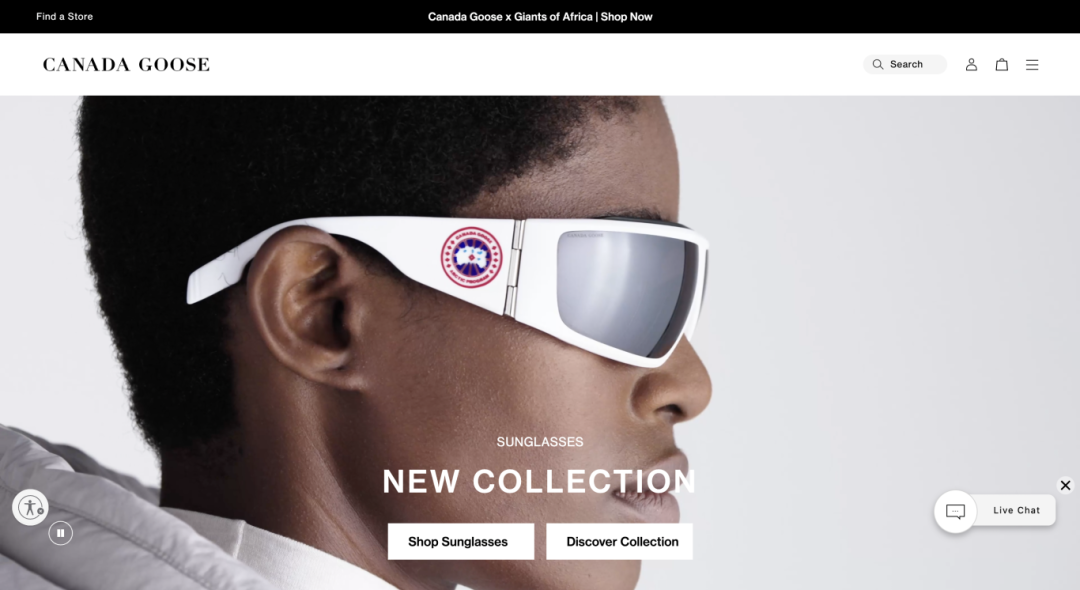Screen dimensions: 1080x590
Task: Click the SUNGLASSES label text
Action: coord(540,442)
